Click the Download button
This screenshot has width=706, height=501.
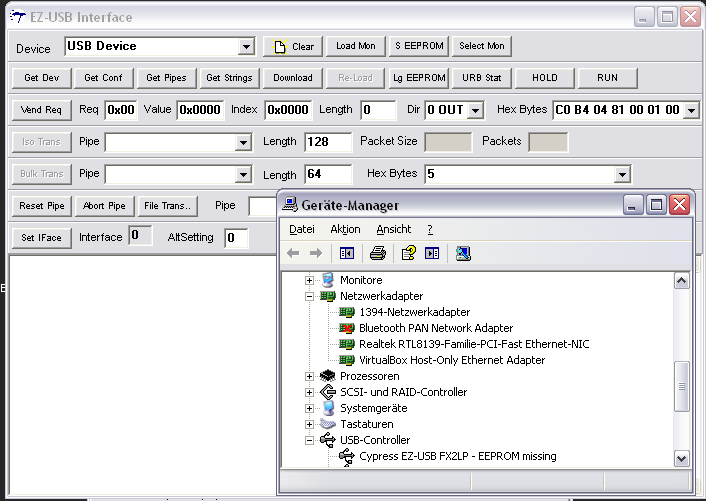pyautogui.click(x=293, y=78)
